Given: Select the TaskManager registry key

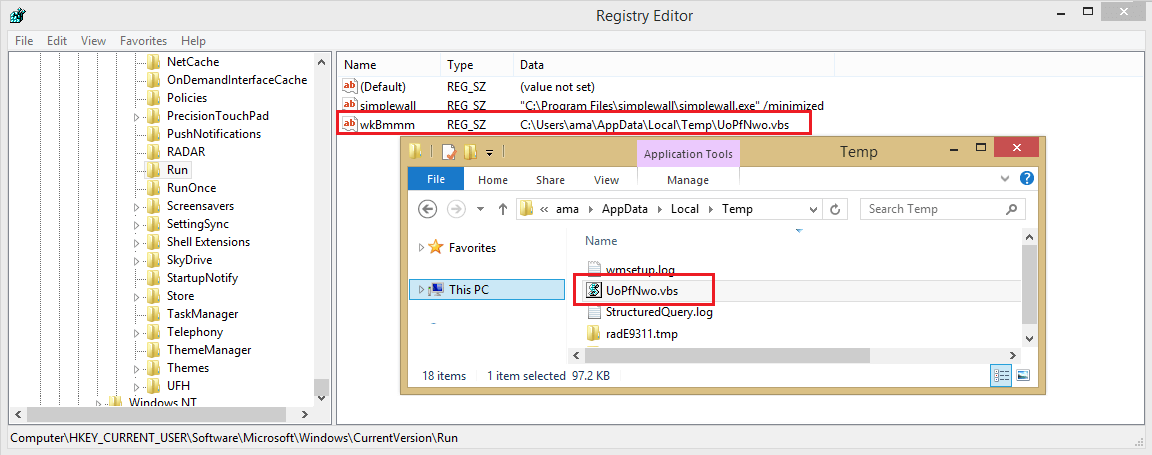Looking at the screenshot, I should pos(203,314).
